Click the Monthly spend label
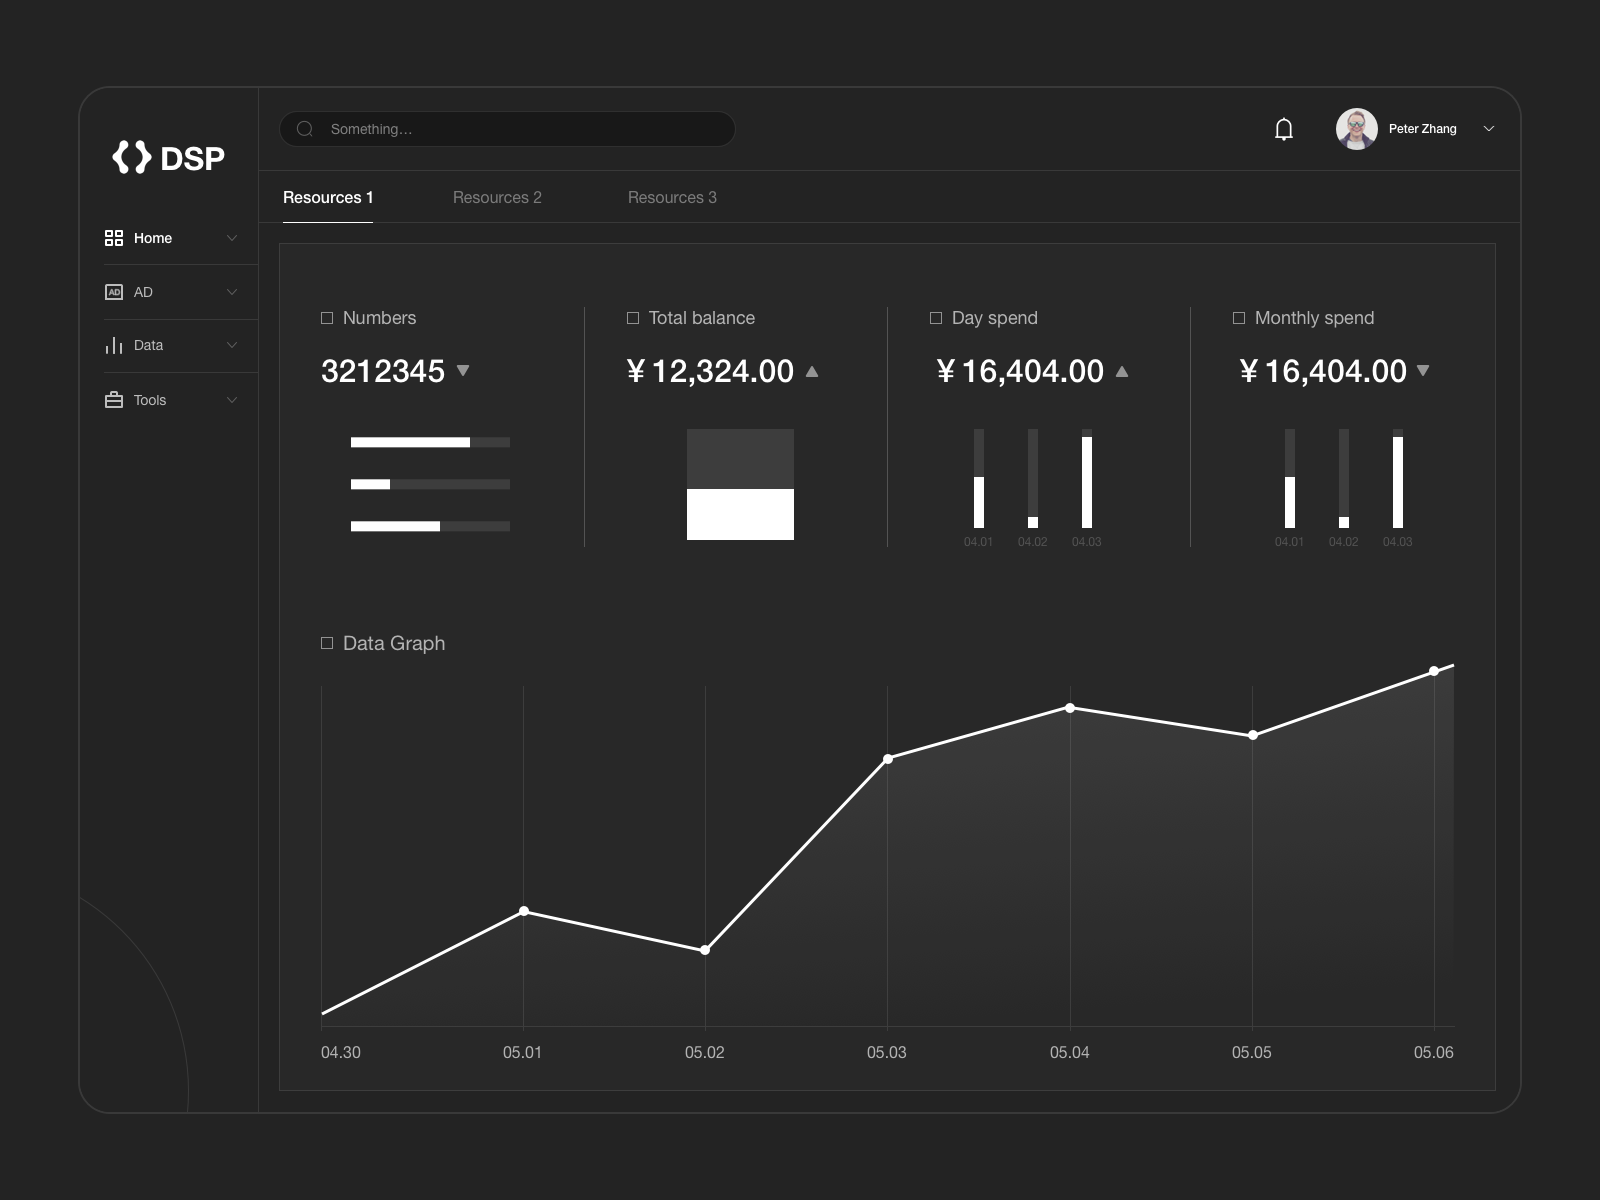The image size is (1600, 1200). (1314, 317)
